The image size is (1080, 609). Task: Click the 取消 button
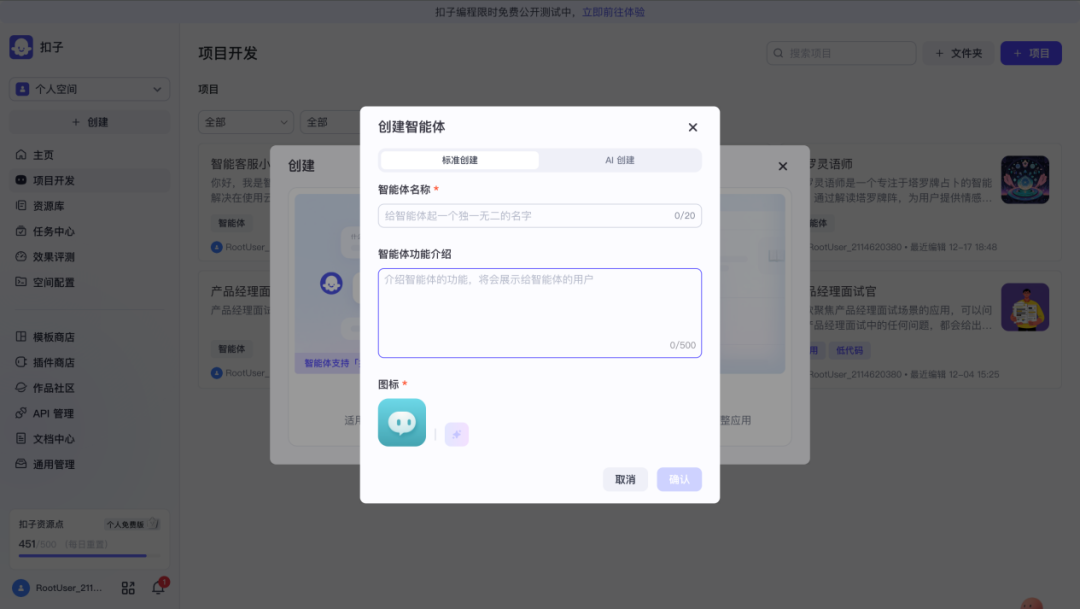625,480
